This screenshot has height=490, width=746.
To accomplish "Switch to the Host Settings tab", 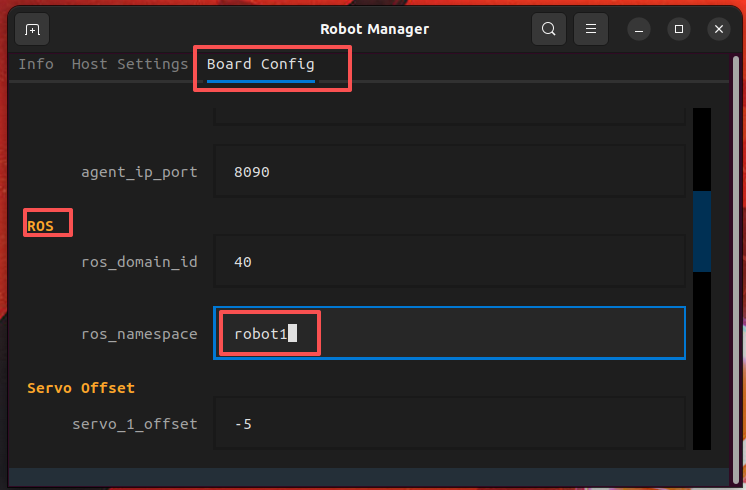I will click(130, 64).
